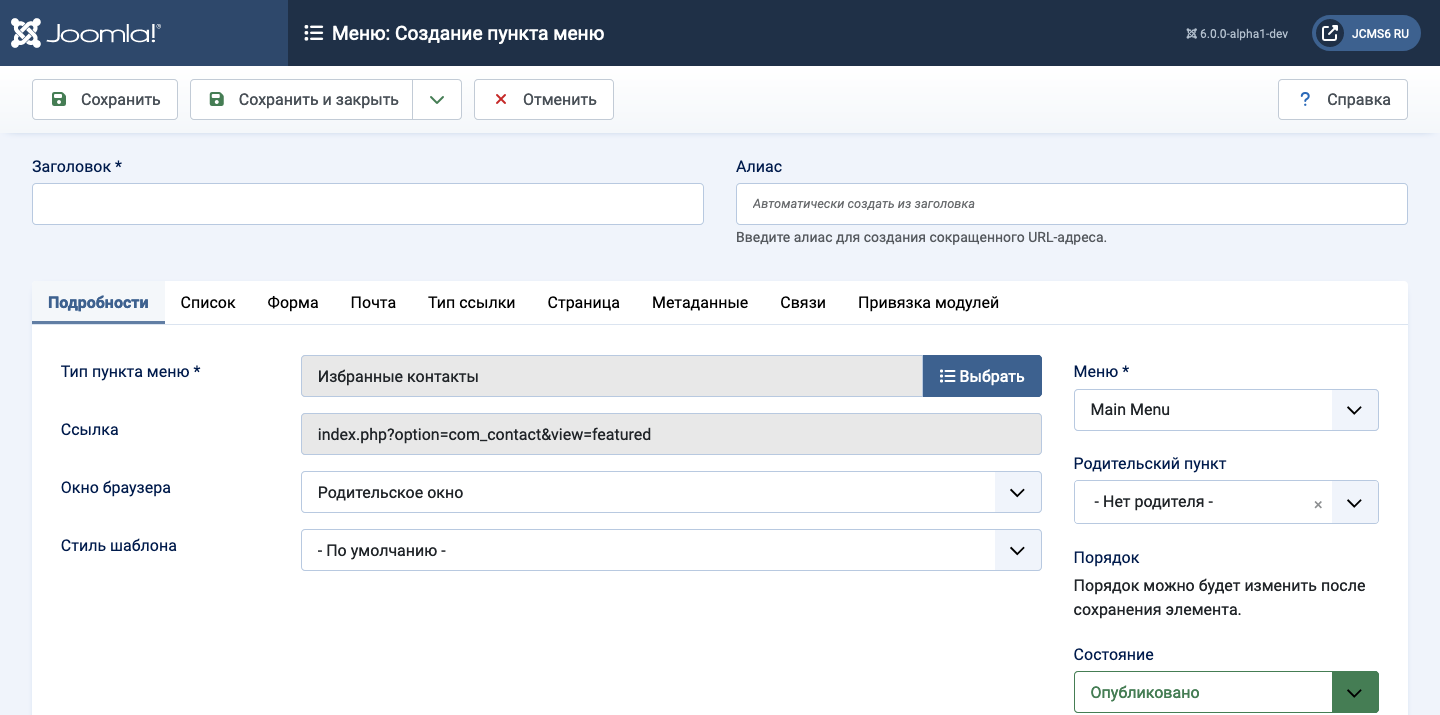Switch to the Привязка модулей tab

(927, 302)
